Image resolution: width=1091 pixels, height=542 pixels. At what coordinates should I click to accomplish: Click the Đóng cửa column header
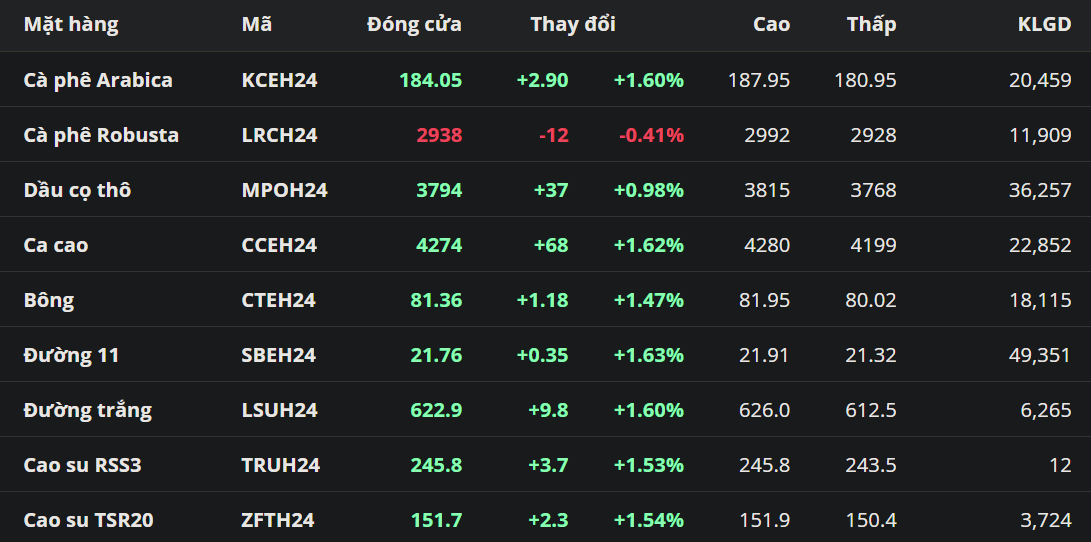click(414, 25)
